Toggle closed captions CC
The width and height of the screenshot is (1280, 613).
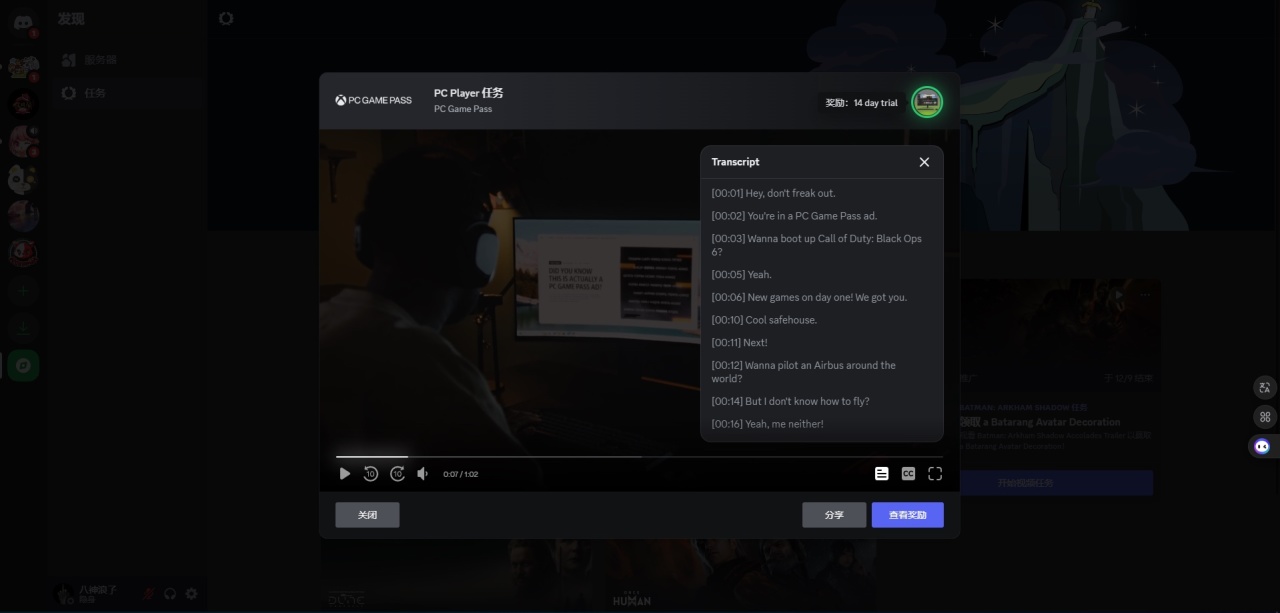(908, 474)
